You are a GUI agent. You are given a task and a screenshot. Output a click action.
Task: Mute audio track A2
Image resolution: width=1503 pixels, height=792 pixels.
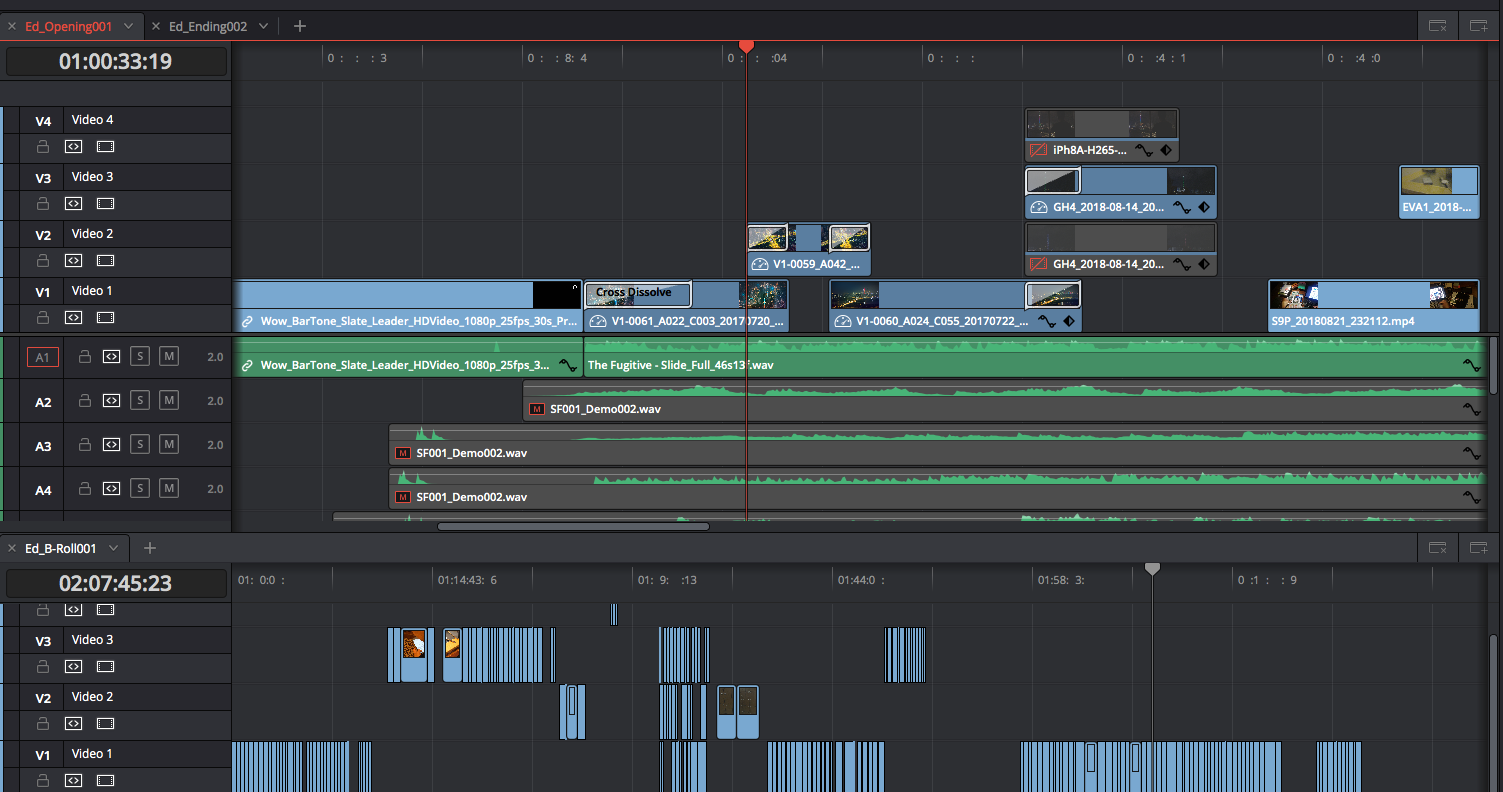[169, 401]
